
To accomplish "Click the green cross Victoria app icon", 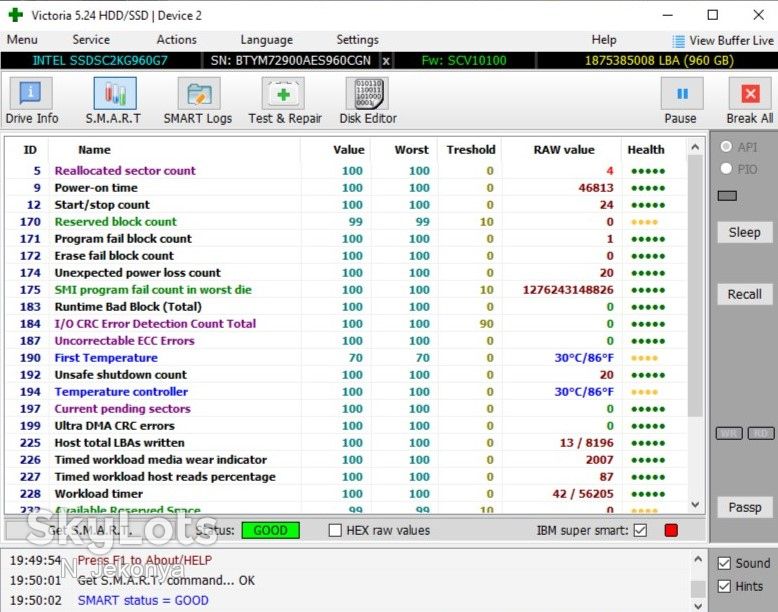I will [15, 15].
